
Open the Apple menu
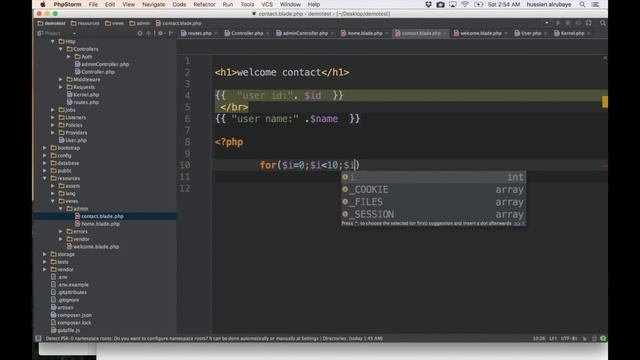coord(43,4)
